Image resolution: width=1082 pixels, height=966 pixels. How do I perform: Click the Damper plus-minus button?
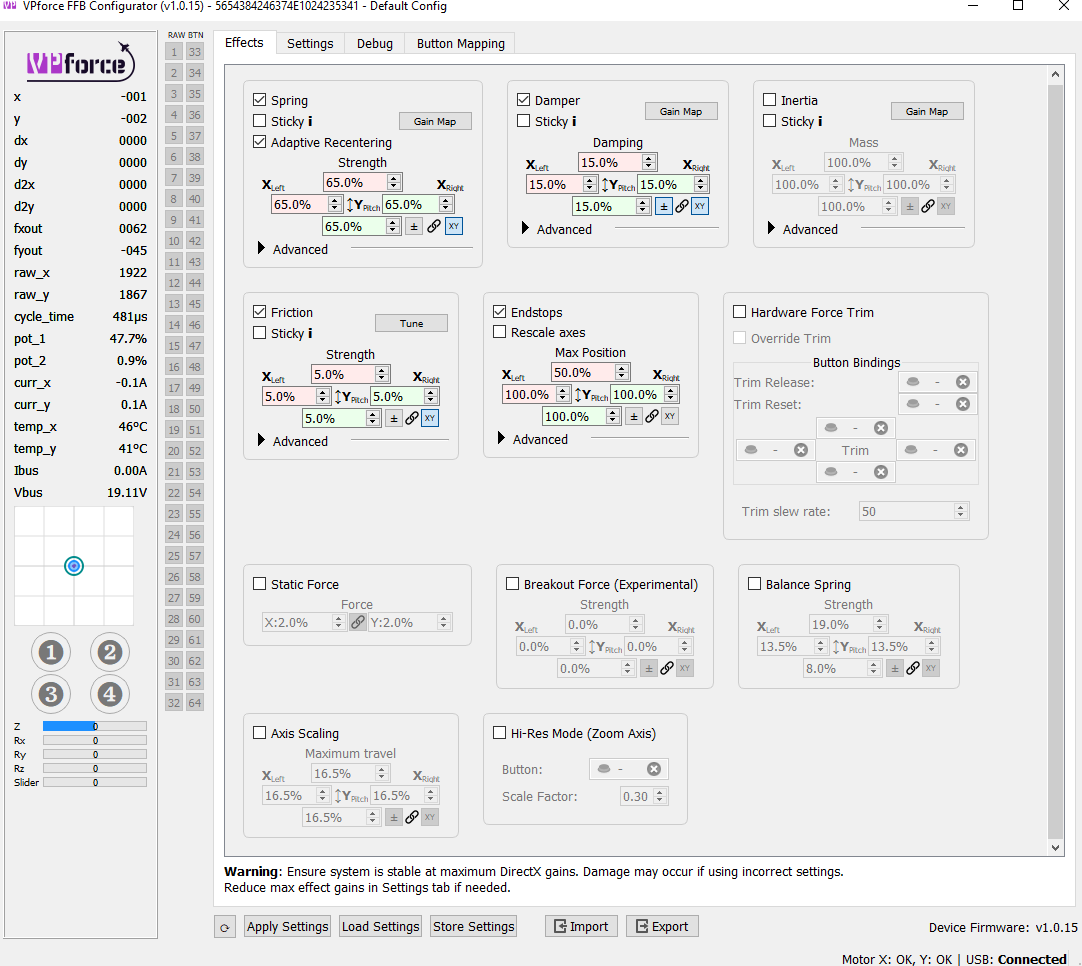(x=664, y=206)
